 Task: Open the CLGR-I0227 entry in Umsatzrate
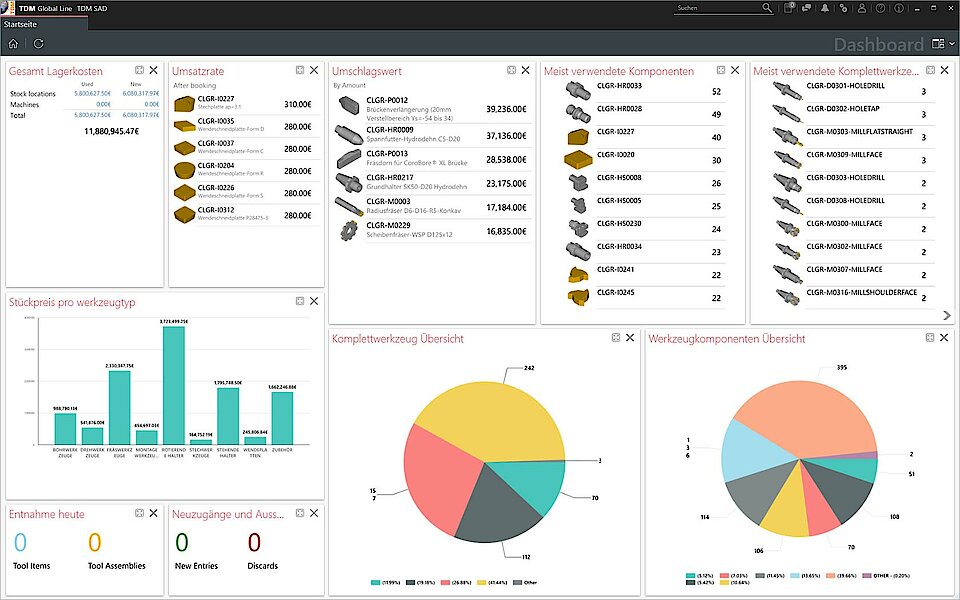215,100
